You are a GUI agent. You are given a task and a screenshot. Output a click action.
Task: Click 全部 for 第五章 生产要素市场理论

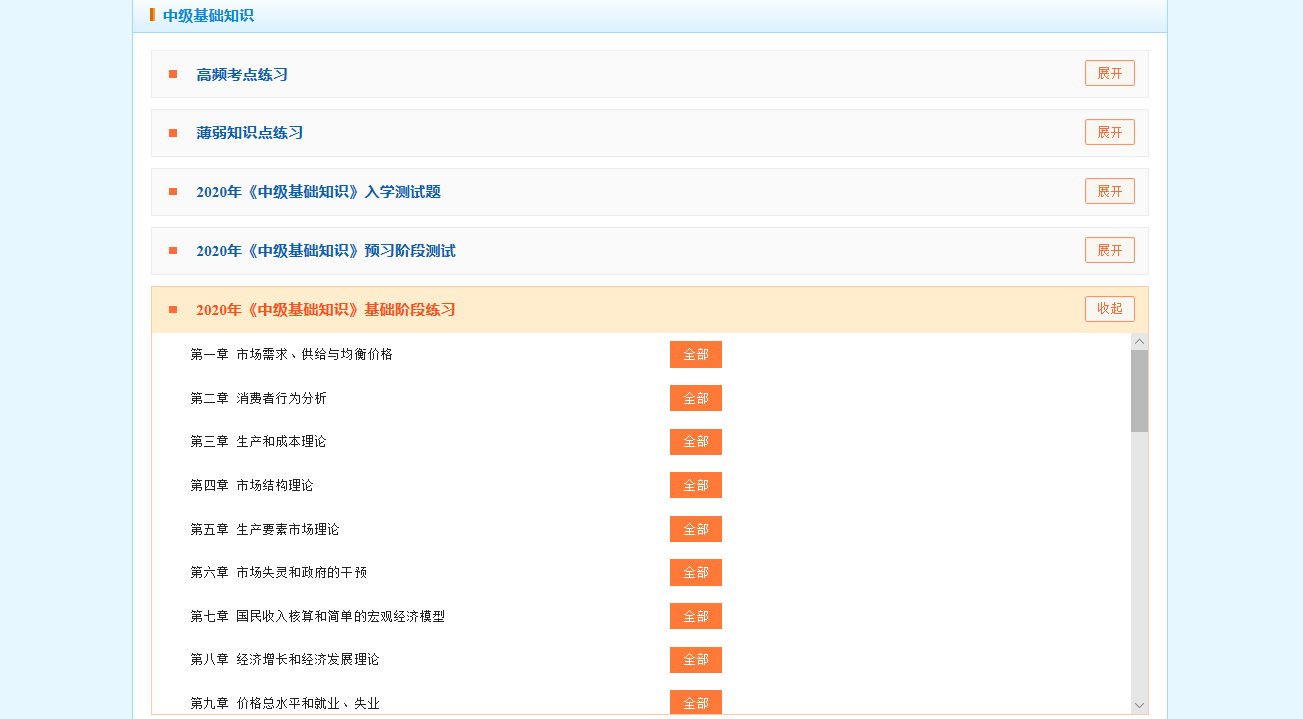coord(695,530)
